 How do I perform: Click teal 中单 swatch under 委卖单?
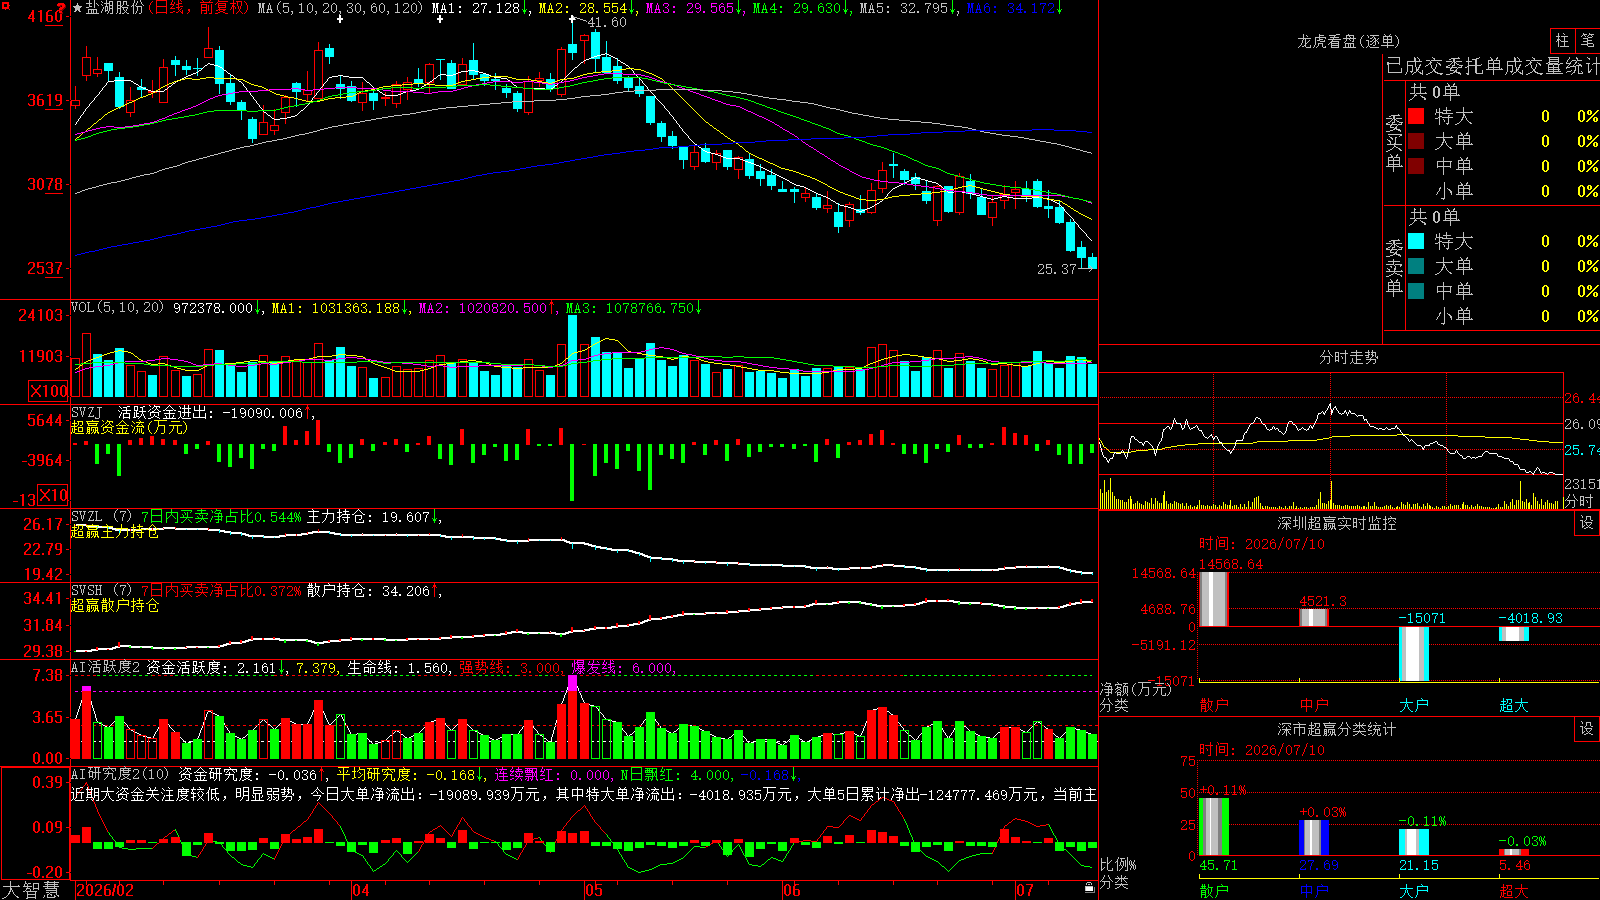1416,291
